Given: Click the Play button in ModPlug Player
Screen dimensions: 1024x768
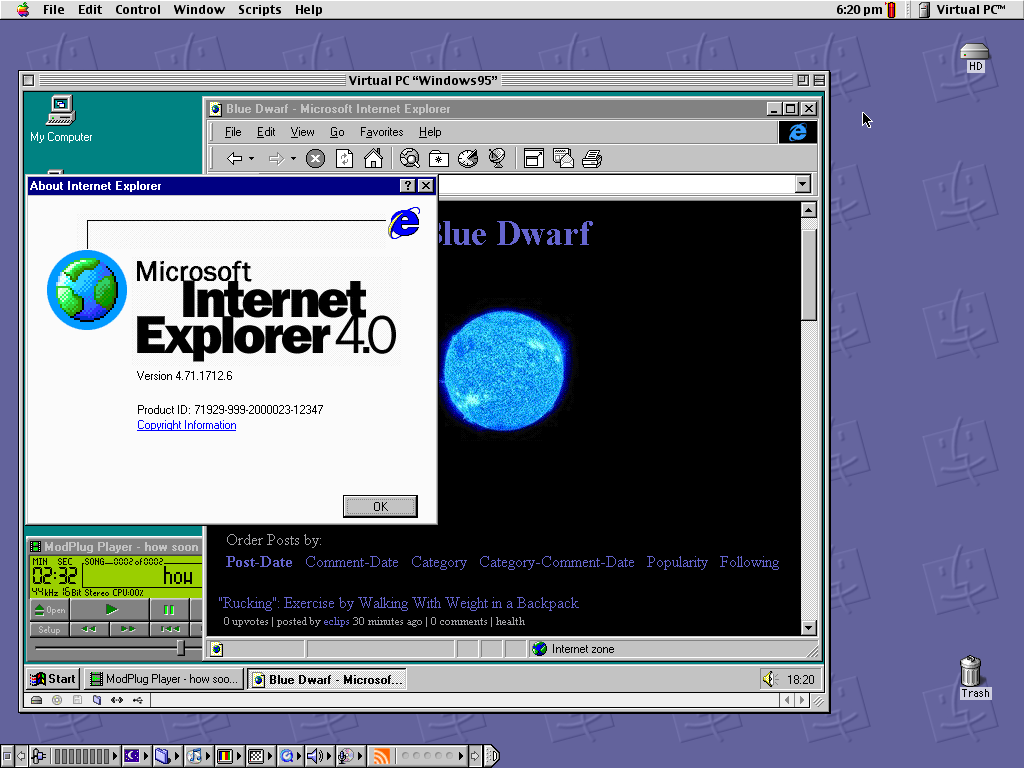Looking at the screenshot, I should tap(111, 610).
